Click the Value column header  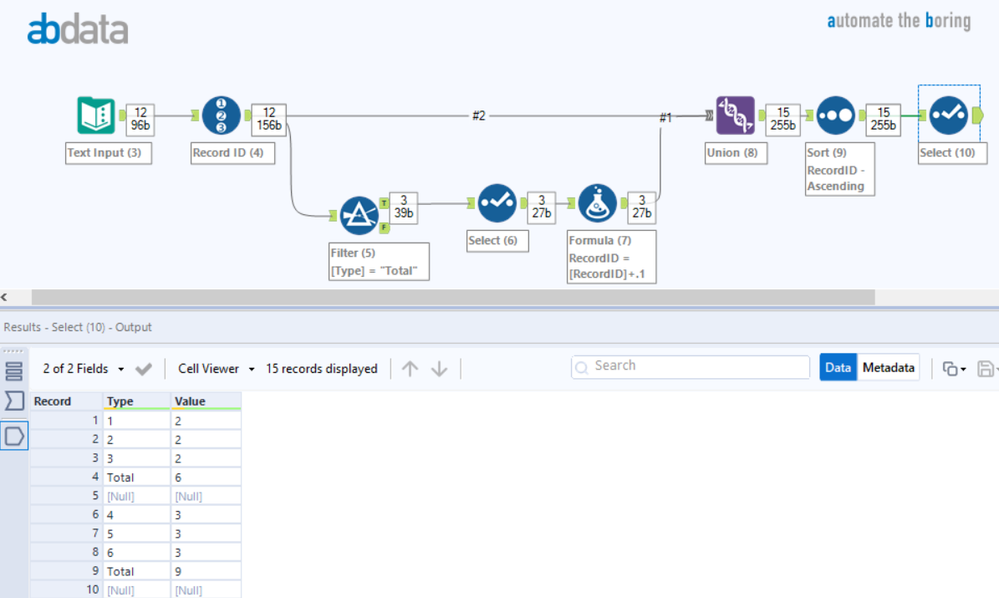coord(206,401)
